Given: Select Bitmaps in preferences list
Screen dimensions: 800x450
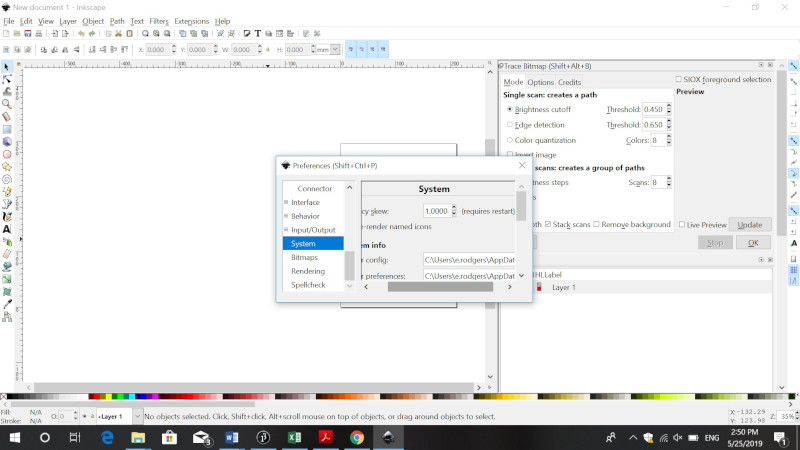Looking at the screenshot, I should 305,258.
